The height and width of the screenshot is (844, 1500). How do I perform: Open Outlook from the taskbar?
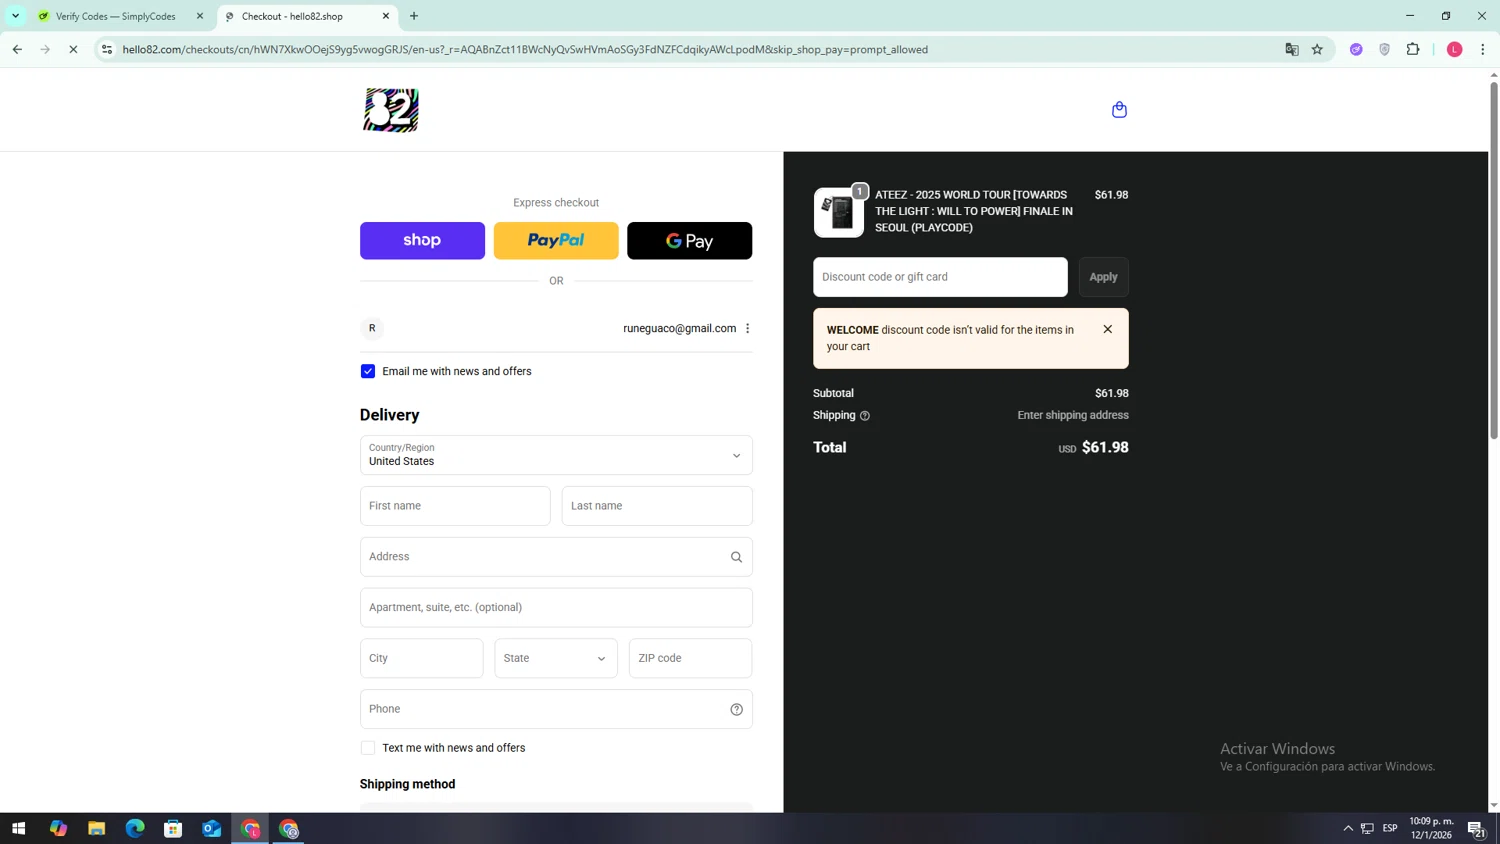pyautogui.click(x=211, y=828)
